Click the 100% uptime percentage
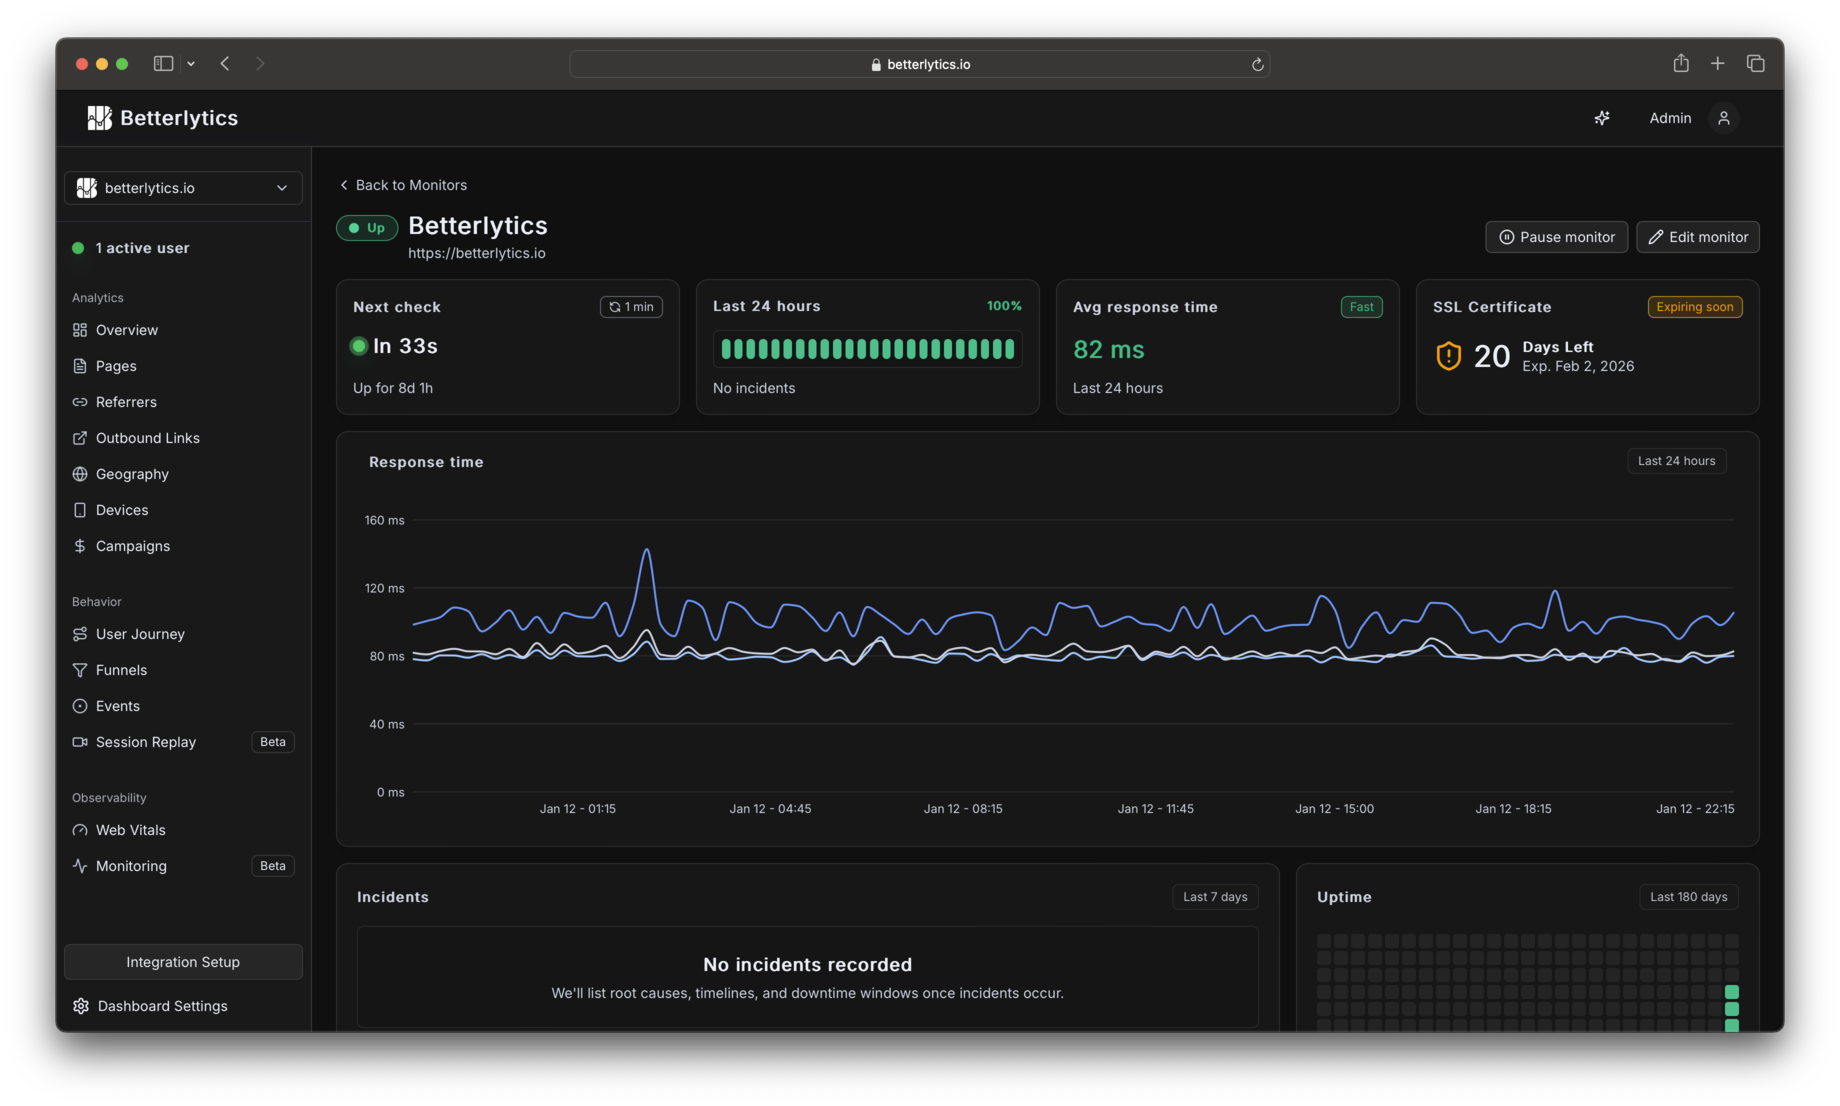 [1004, 306]
